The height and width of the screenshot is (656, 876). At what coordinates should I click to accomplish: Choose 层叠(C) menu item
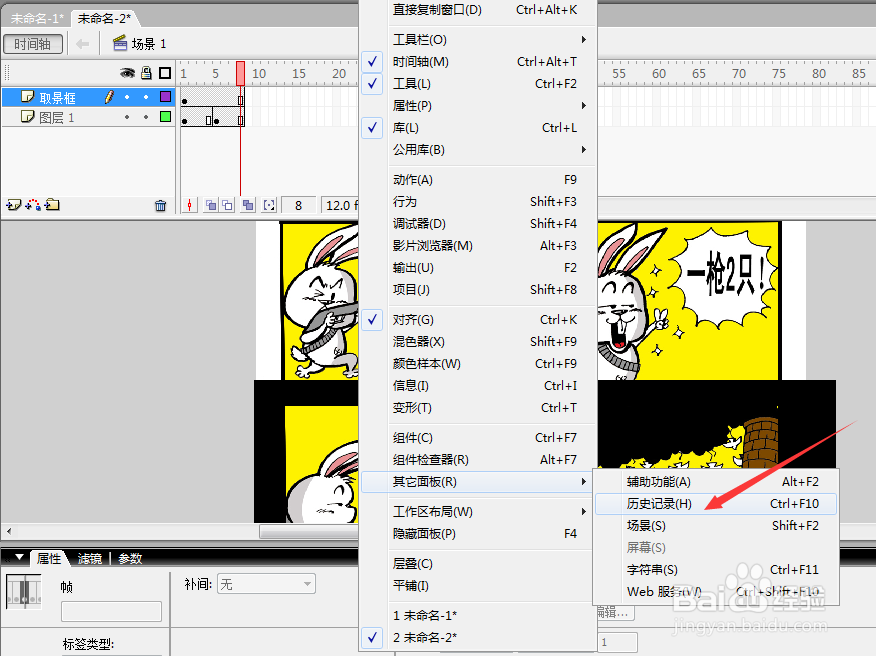click(x=478, y=564)
